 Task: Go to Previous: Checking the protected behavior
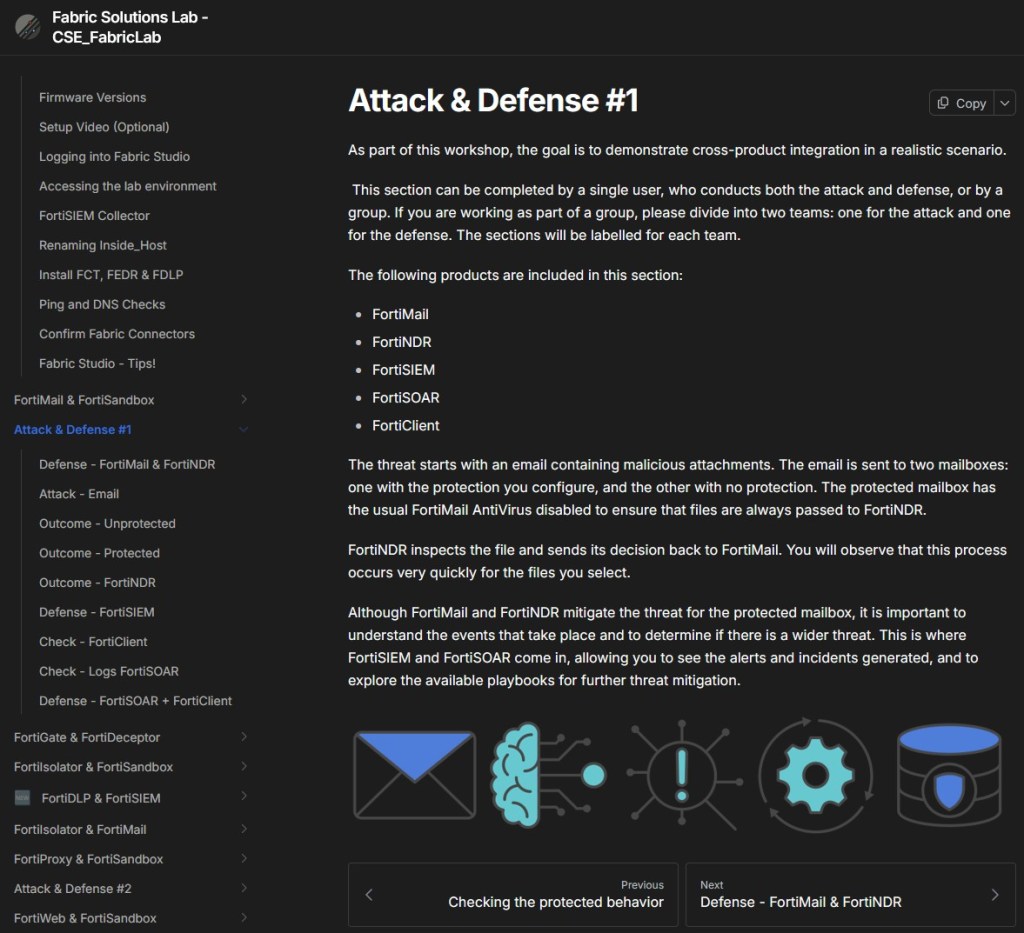(x=513, y=894)
